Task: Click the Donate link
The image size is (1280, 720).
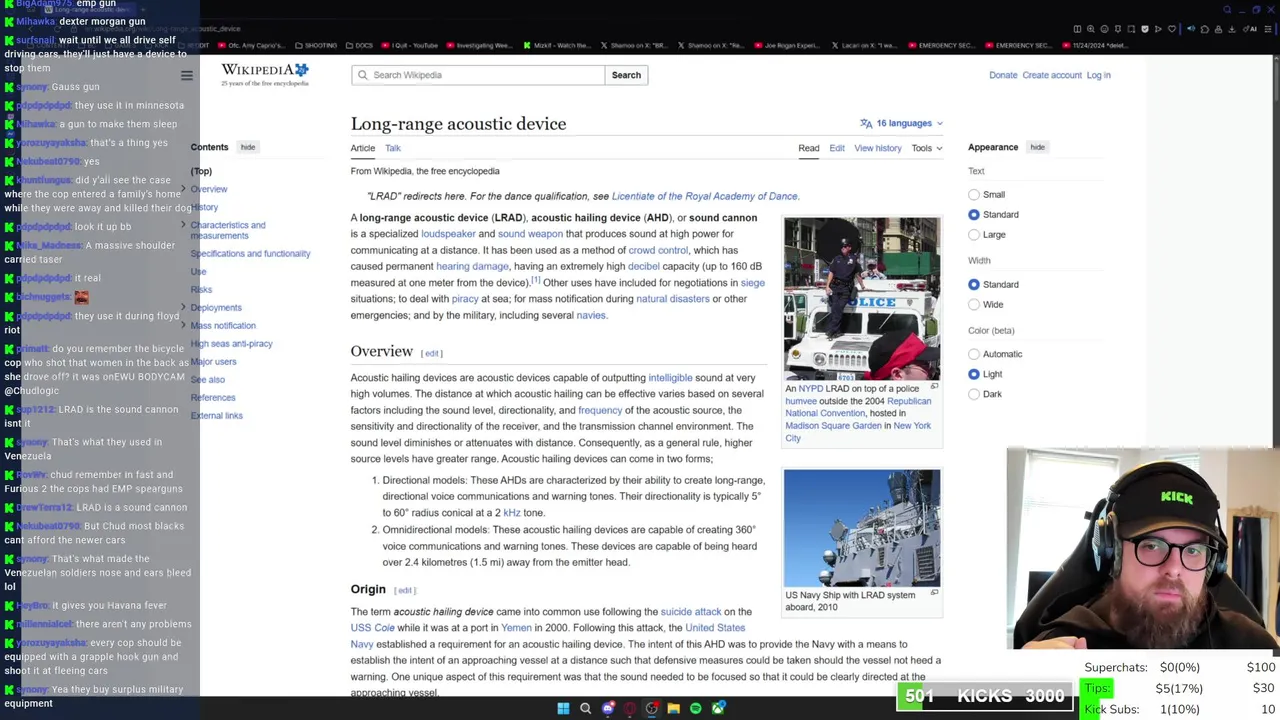Action: tap(1003, 75)
